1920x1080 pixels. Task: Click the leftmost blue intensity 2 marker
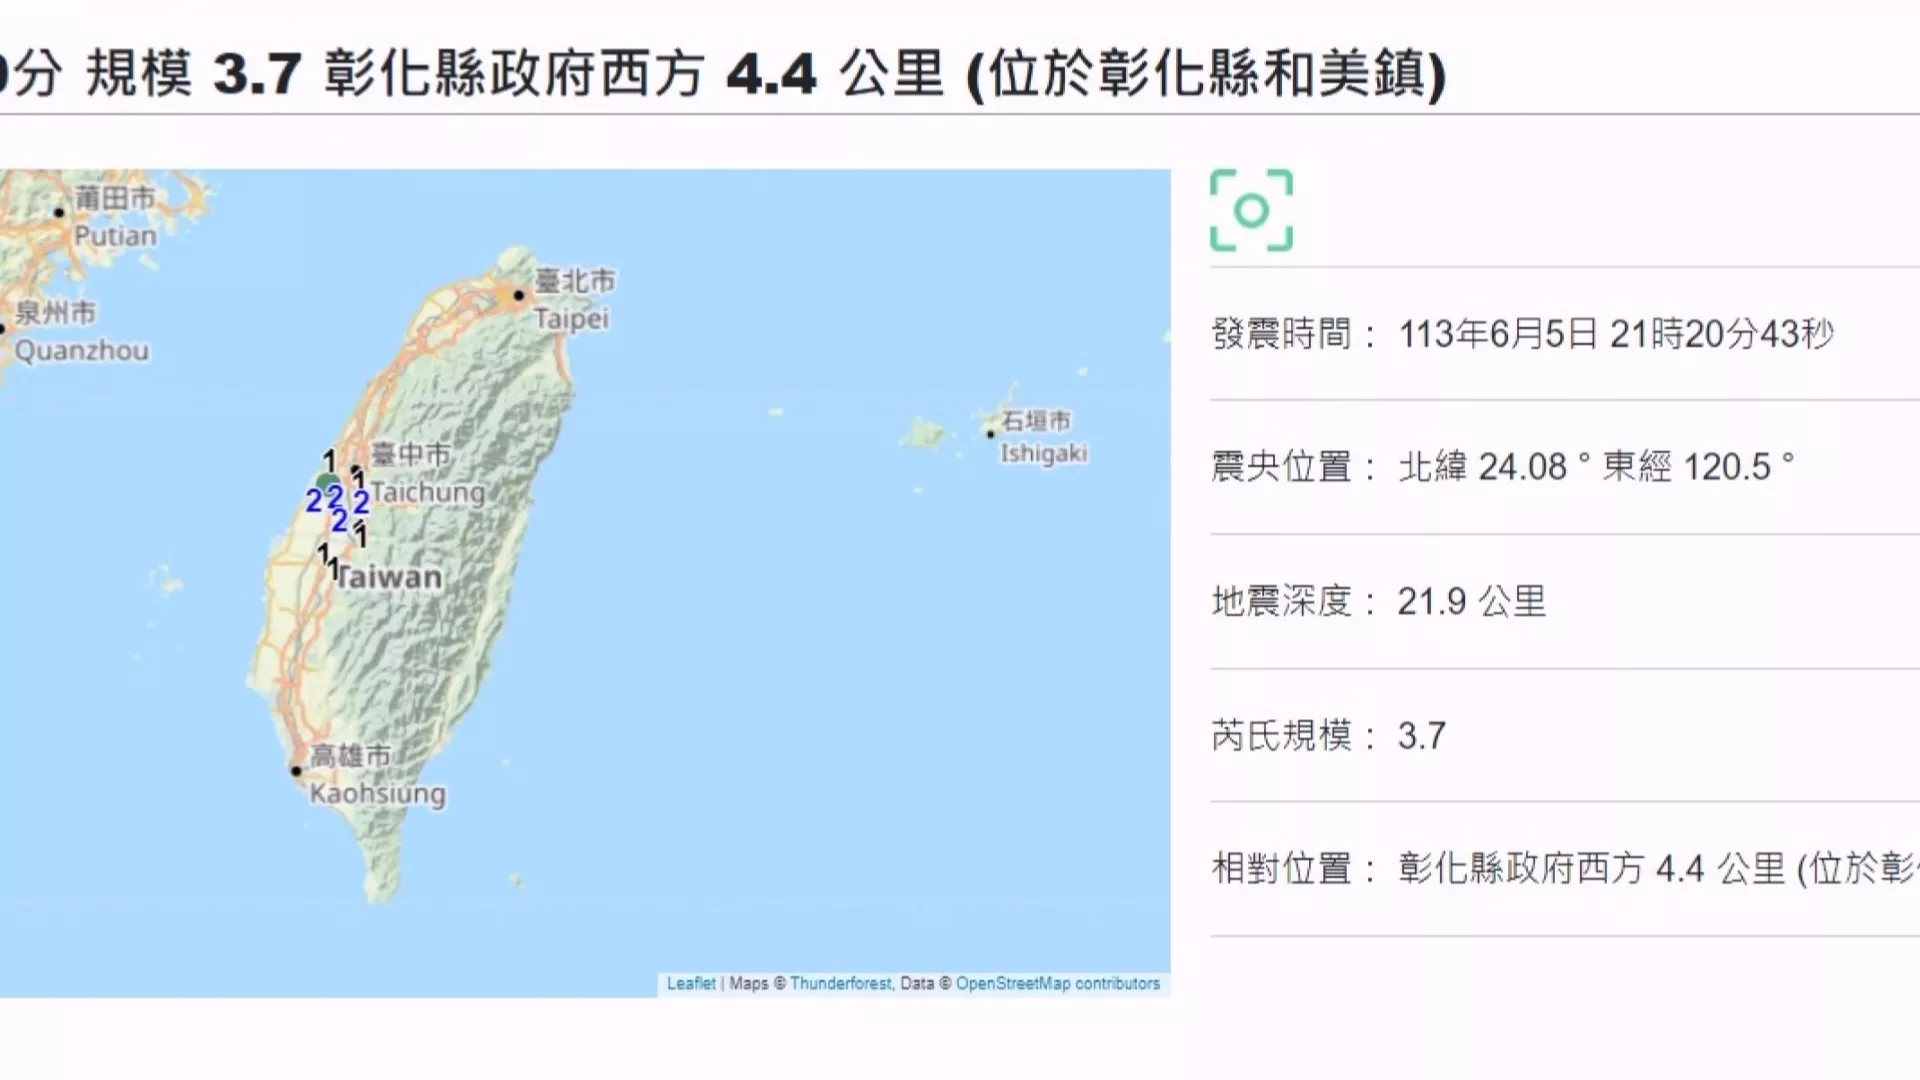[x=313, y=500]
